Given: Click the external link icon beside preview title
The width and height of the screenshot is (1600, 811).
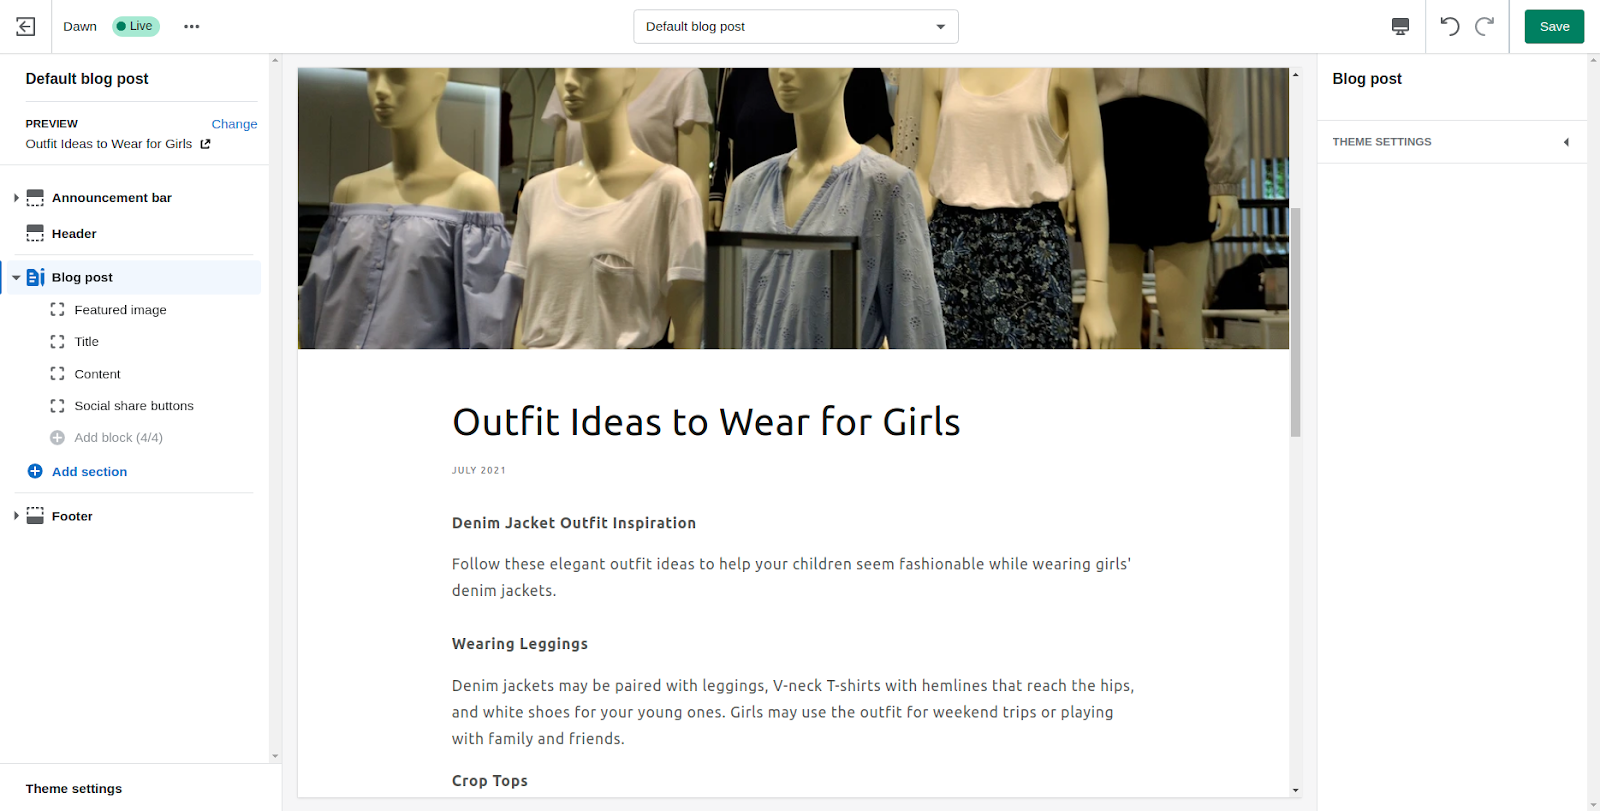Looking at the screenshot, I should pos(205,144).
